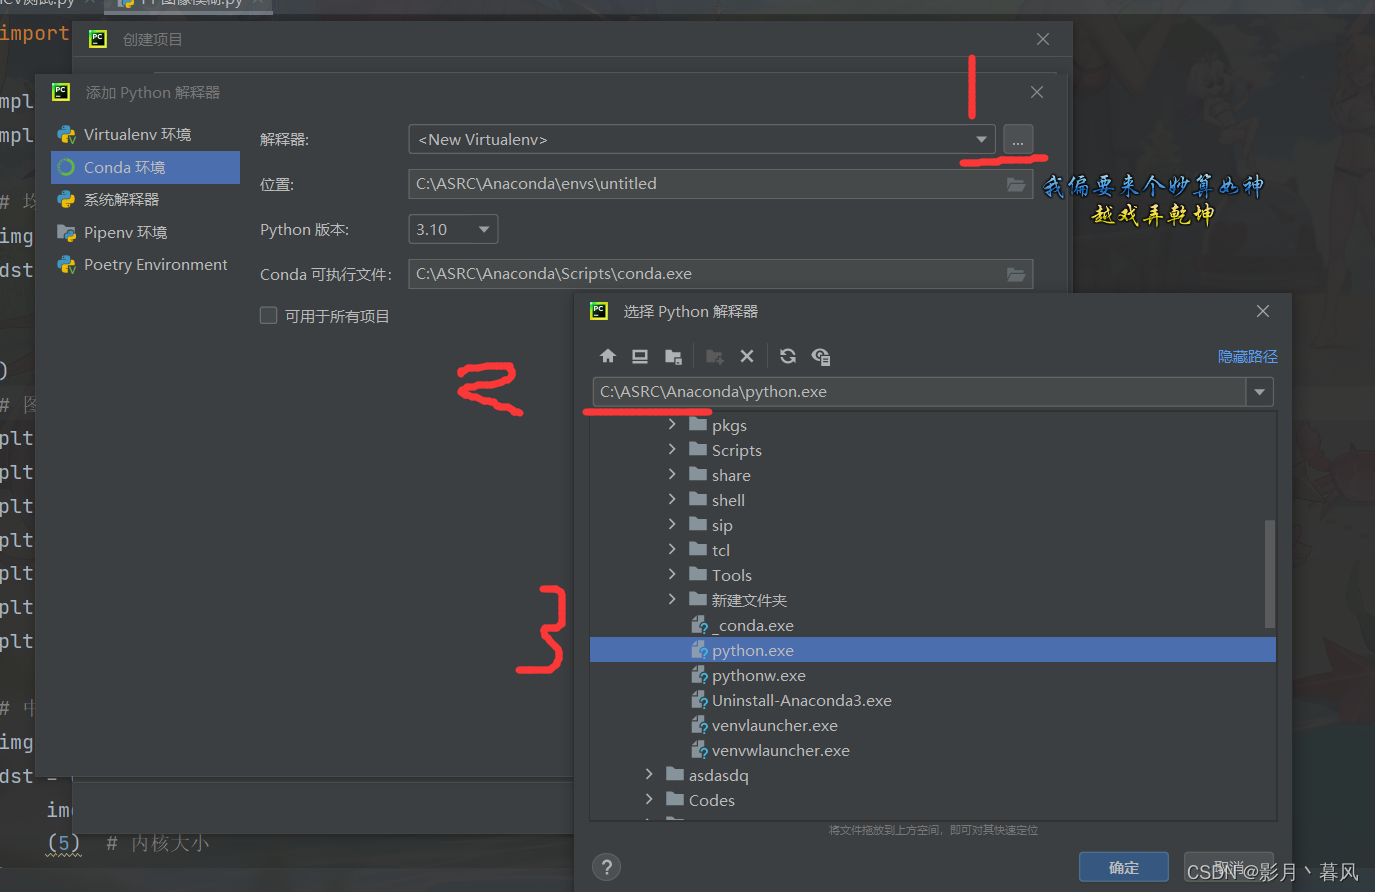Select 系统解释器 in sidebar
Image resolution: width=1375 pixels, height=892 pixels.
[145, 199]
